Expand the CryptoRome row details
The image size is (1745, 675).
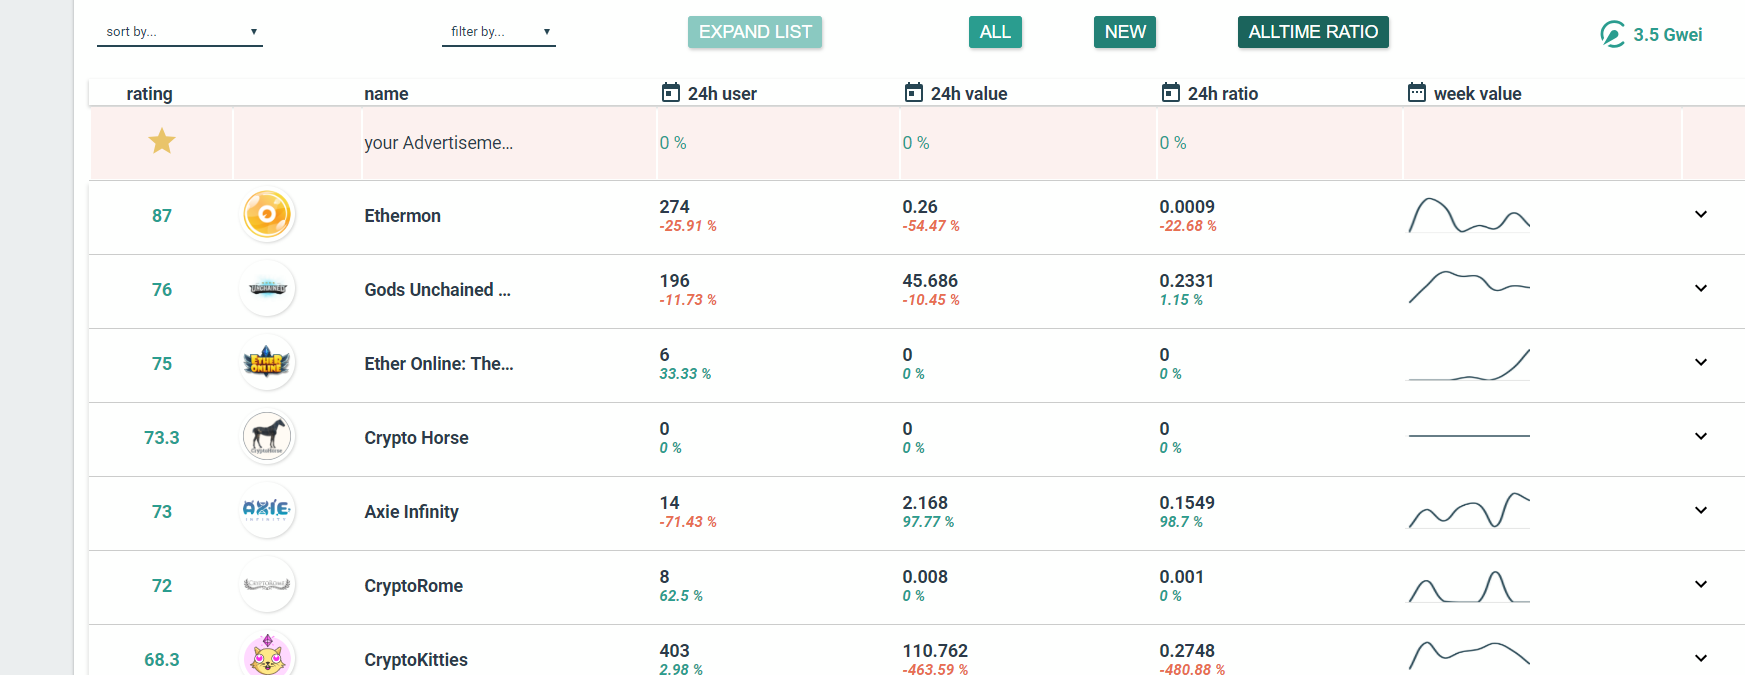(1701, 584)
